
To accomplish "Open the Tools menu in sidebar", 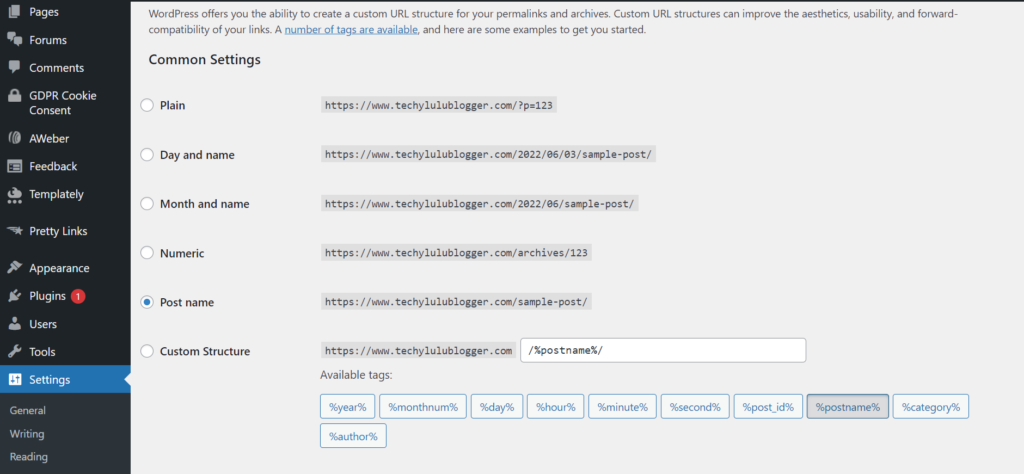I will [42, 352].
